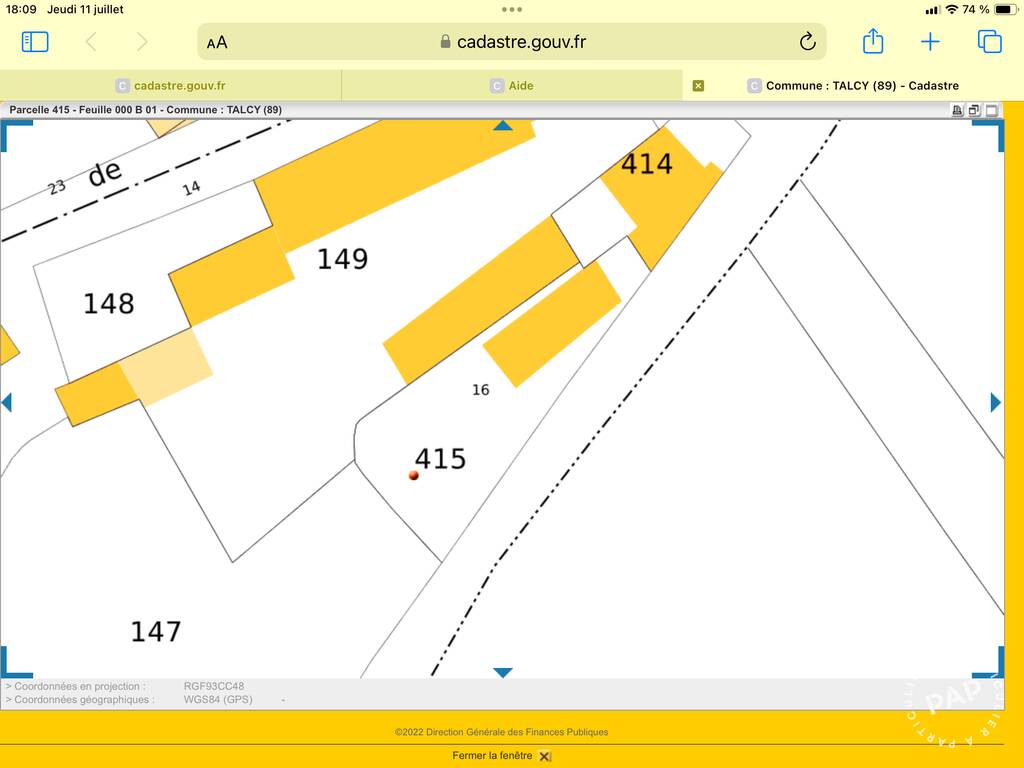Open the Safari share sheet

873,41
